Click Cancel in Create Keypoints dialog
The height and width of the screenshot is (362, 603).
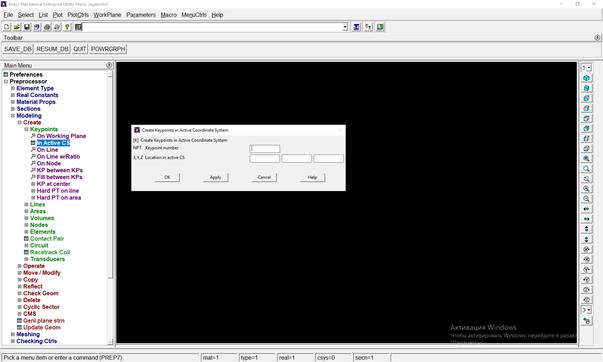tap(264, 177)
